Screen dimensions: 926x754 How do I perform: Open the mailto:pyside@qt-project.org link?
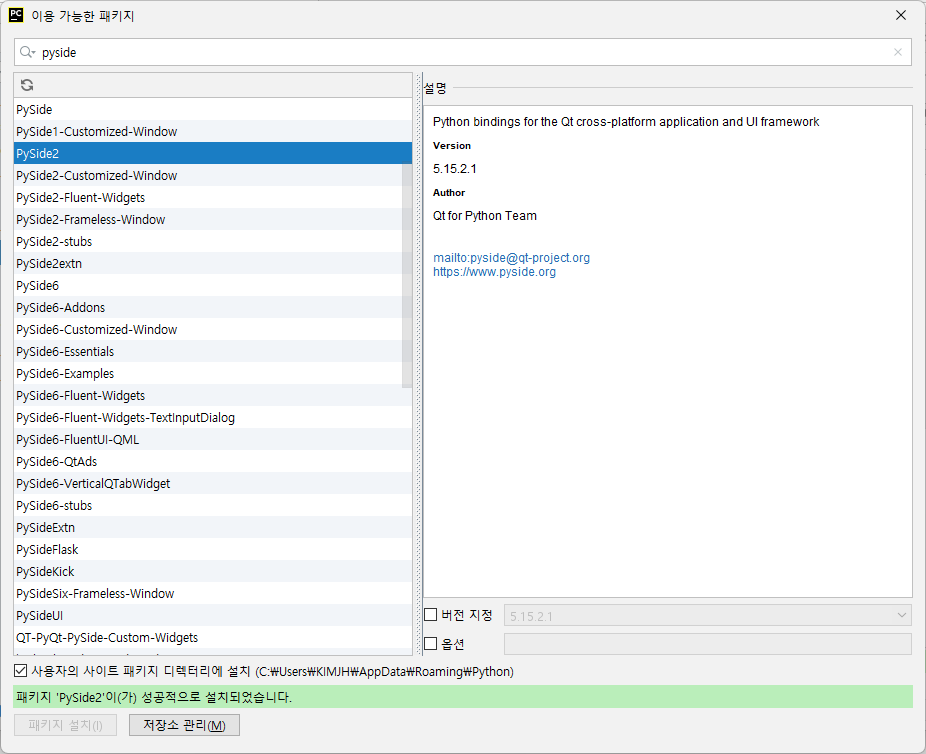coord(511,257)
